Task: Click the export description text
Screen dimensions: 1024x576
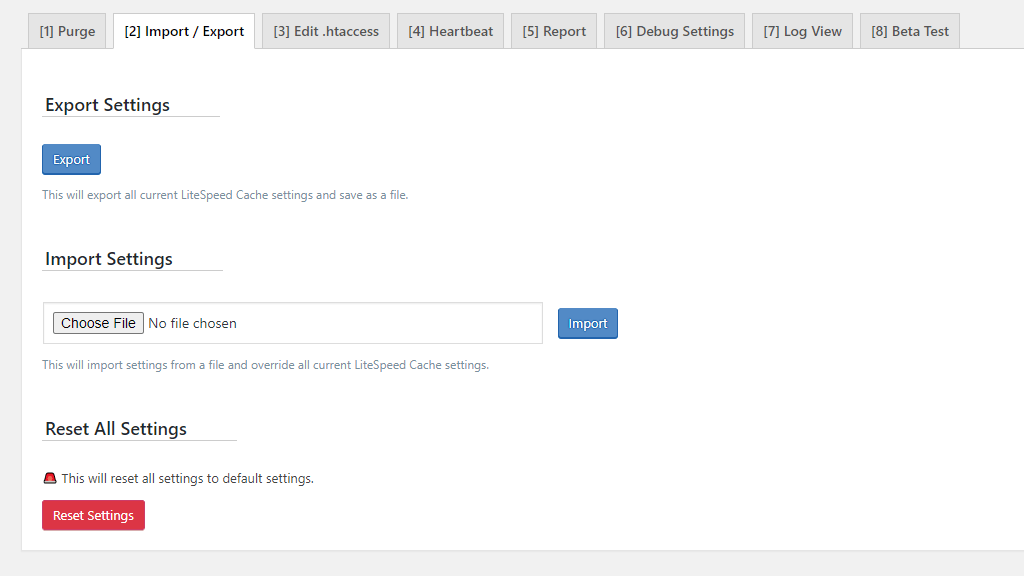Action: [x=225, y=195]
